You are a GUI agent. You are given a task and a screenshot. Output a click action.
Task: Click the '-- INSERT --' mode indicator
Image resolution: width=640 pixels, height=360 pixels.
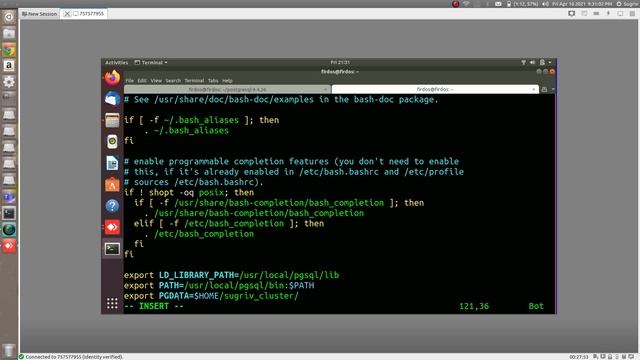(154, 306)
